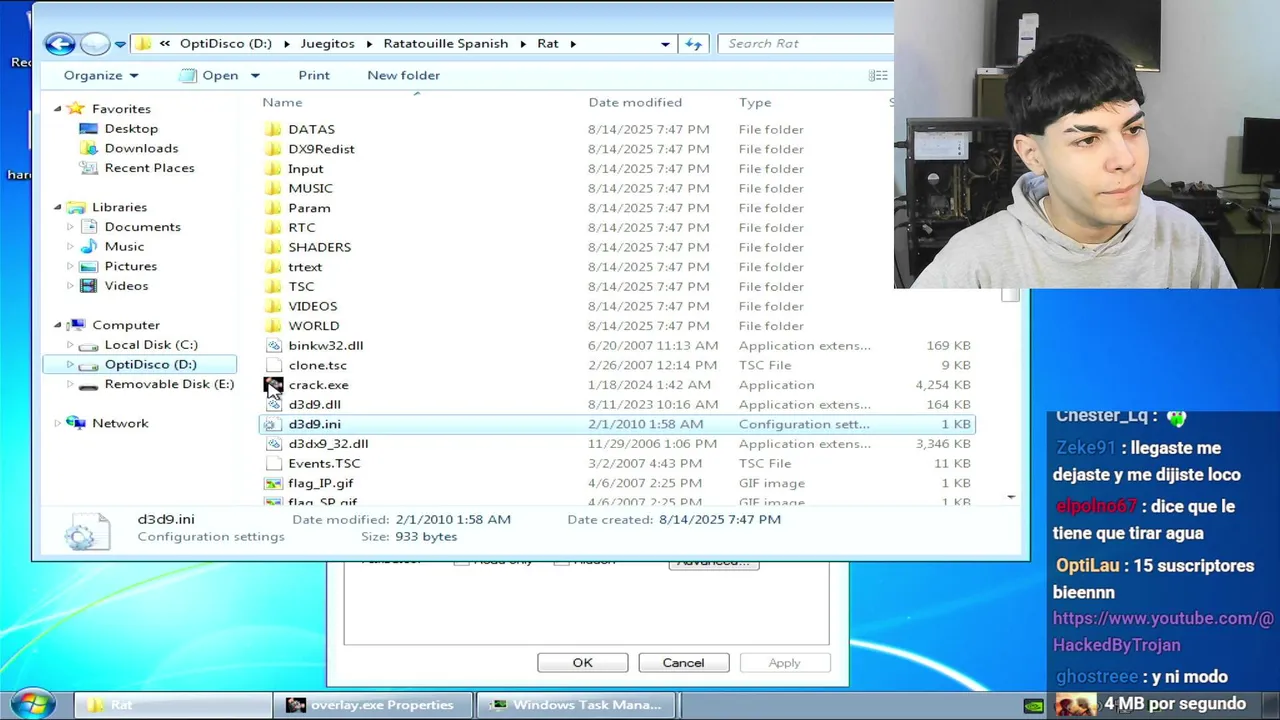Select the VIDEOS folder icon
1280x720 pixels.
click(274, 306)
